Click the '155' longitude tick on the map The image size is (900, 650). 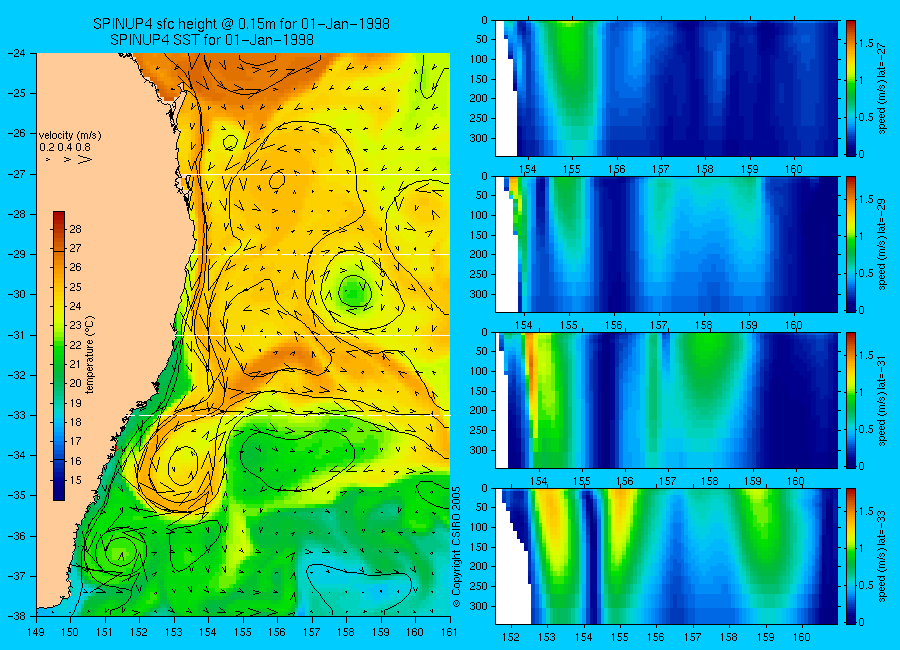[243, 632]
